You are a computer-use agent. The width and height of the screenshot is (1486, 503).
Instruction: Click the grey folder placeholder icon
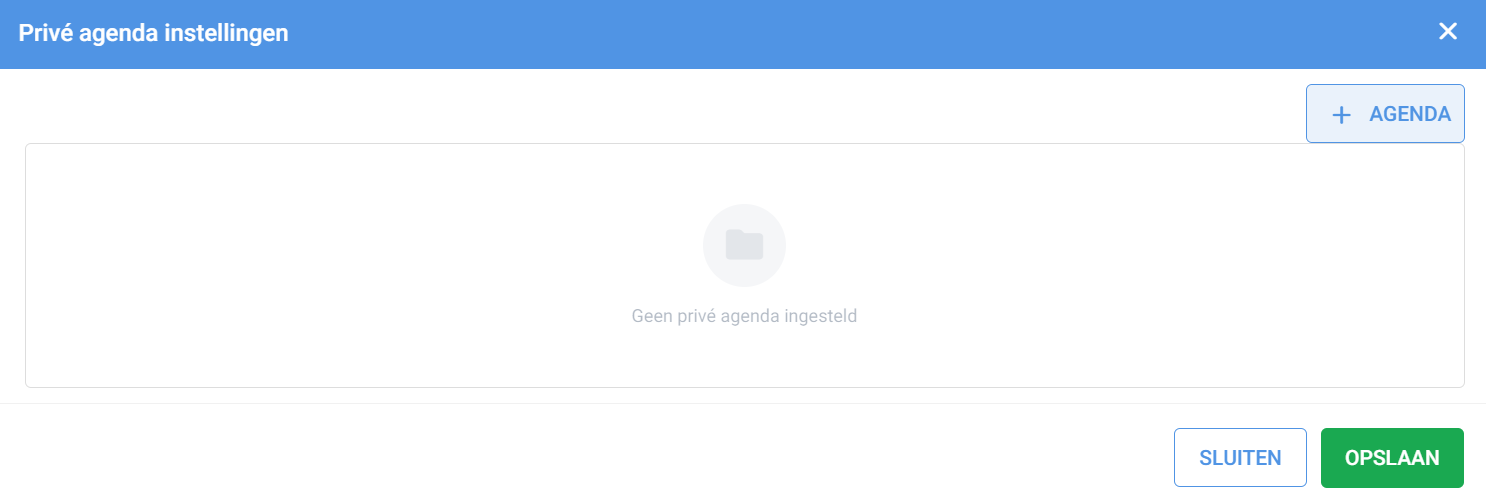(x=744, y=245)
